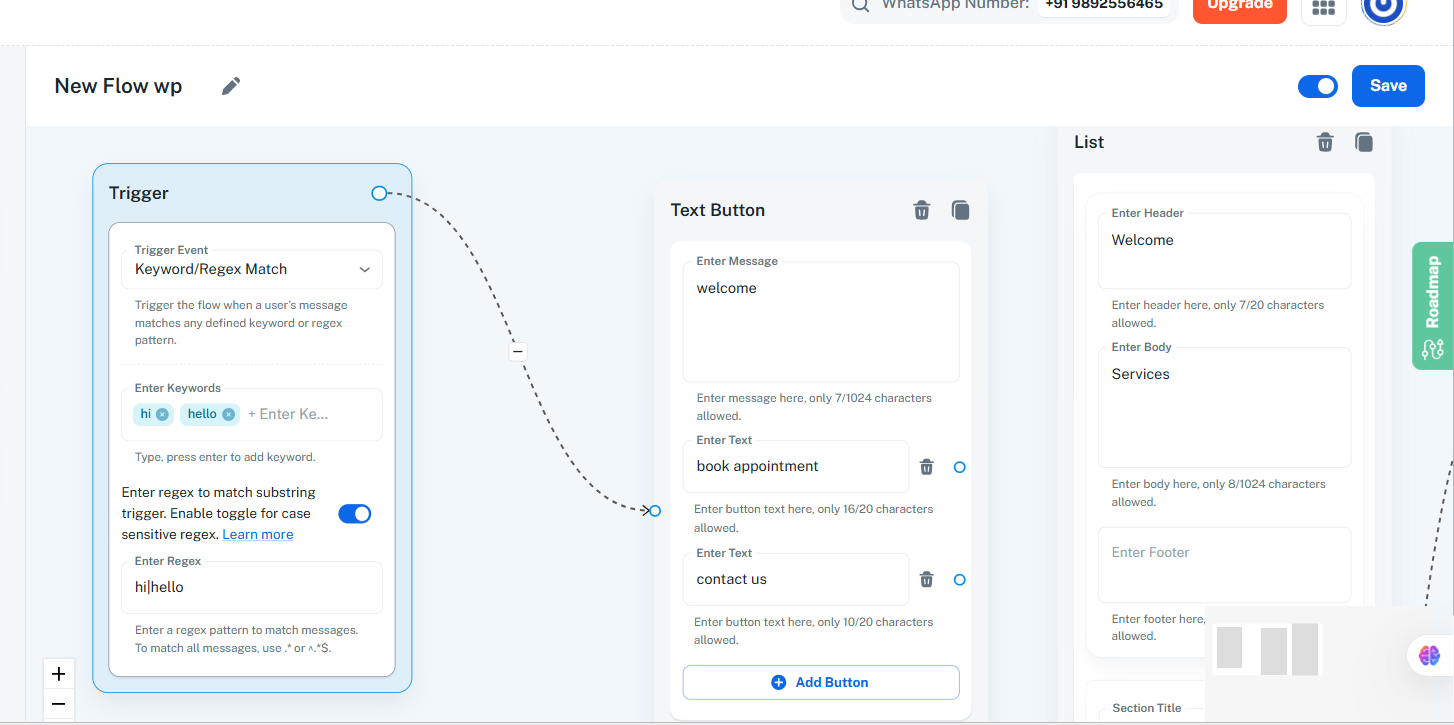Disable case sensitive regex toggle
1454x725 pixels.
[354, 514]
